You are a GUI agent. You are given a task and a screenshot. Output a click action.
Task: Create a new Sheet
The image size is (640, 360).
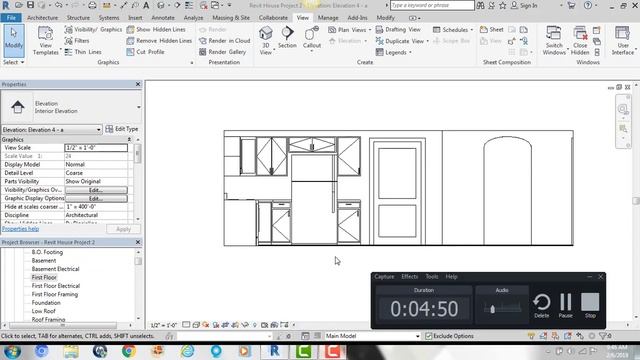[x=492, y=29]
